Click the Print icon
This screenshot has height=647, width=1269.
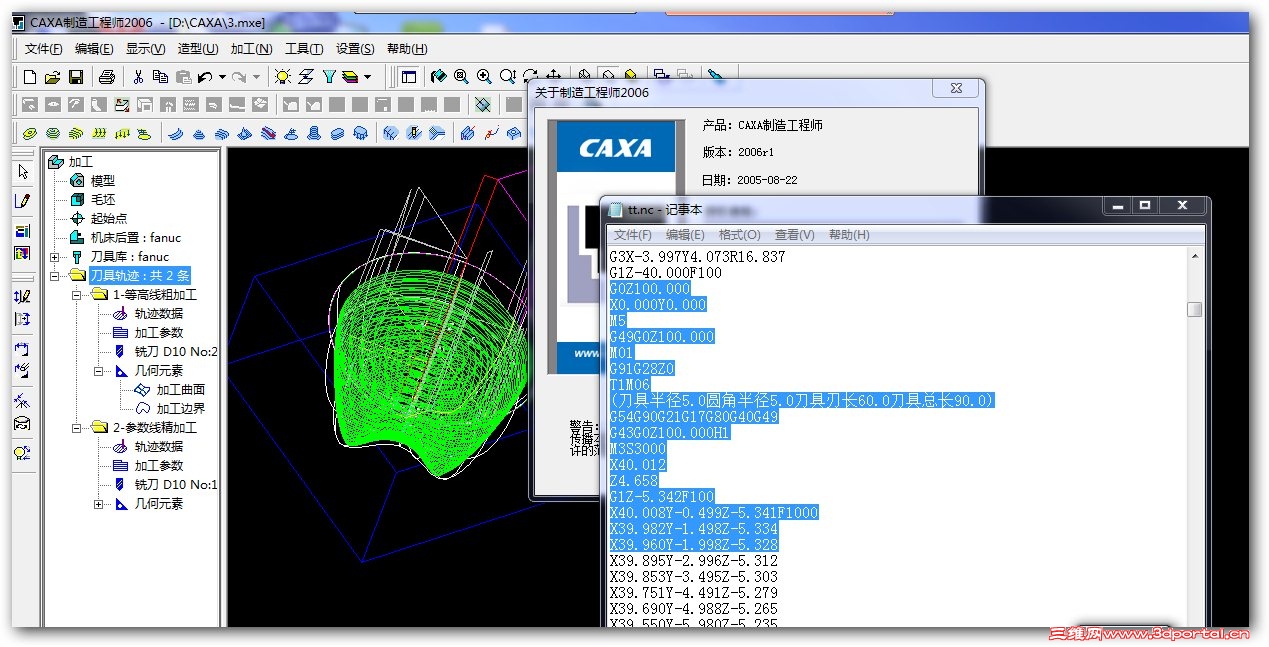pos(107,77)
